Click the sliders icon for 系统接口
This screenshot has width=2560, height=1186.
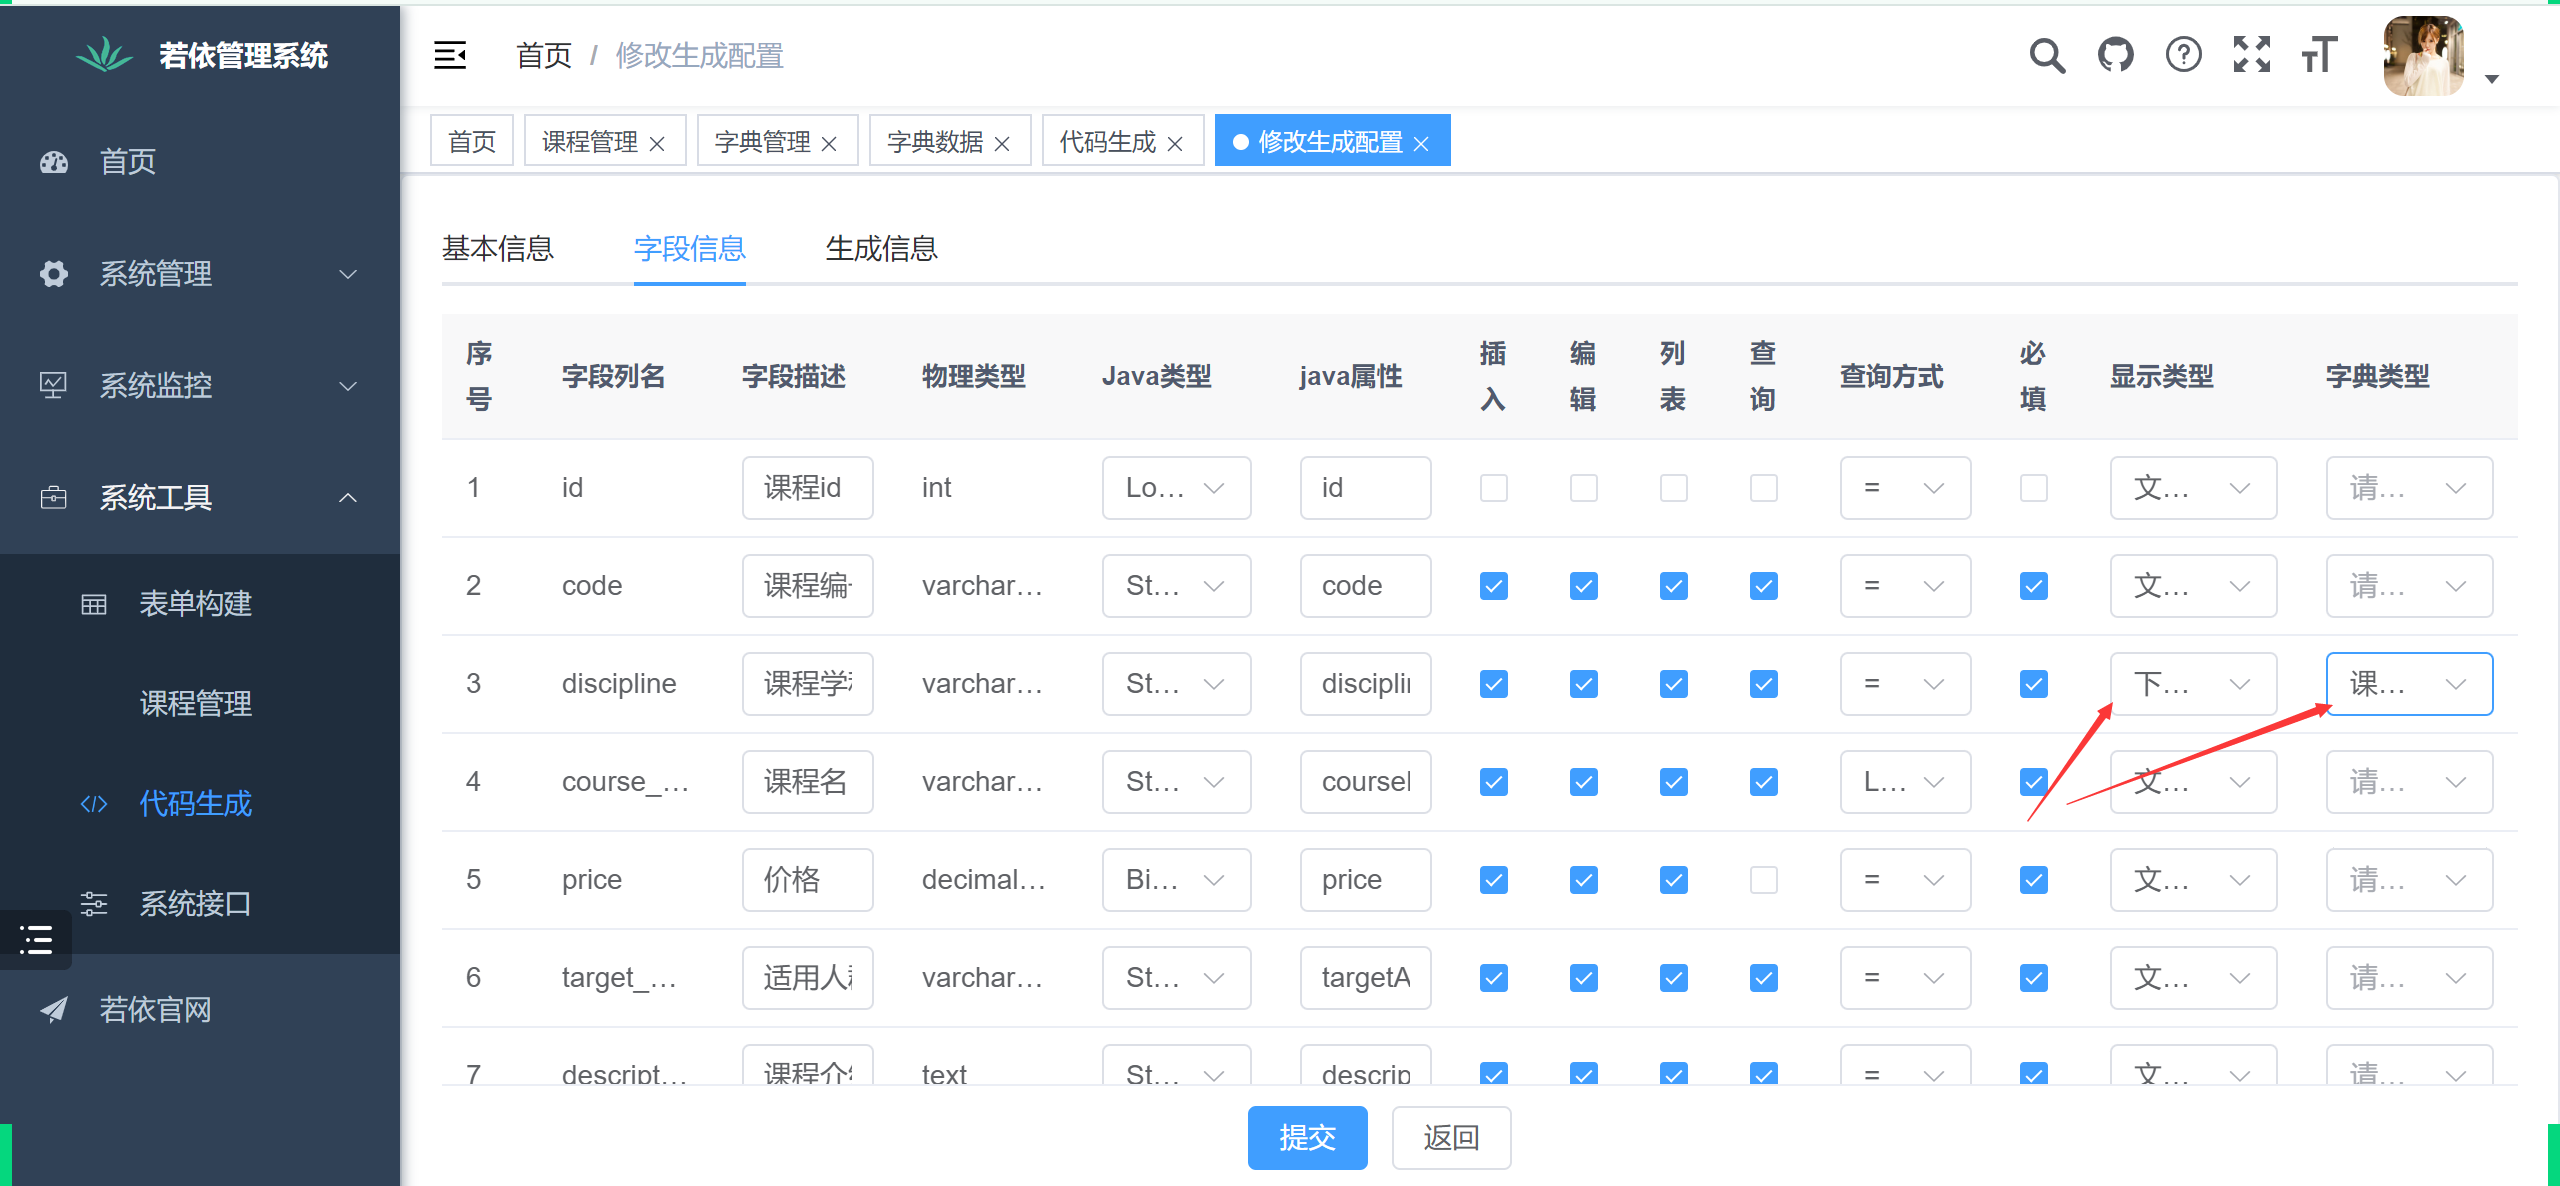click(x=94, y=904)
